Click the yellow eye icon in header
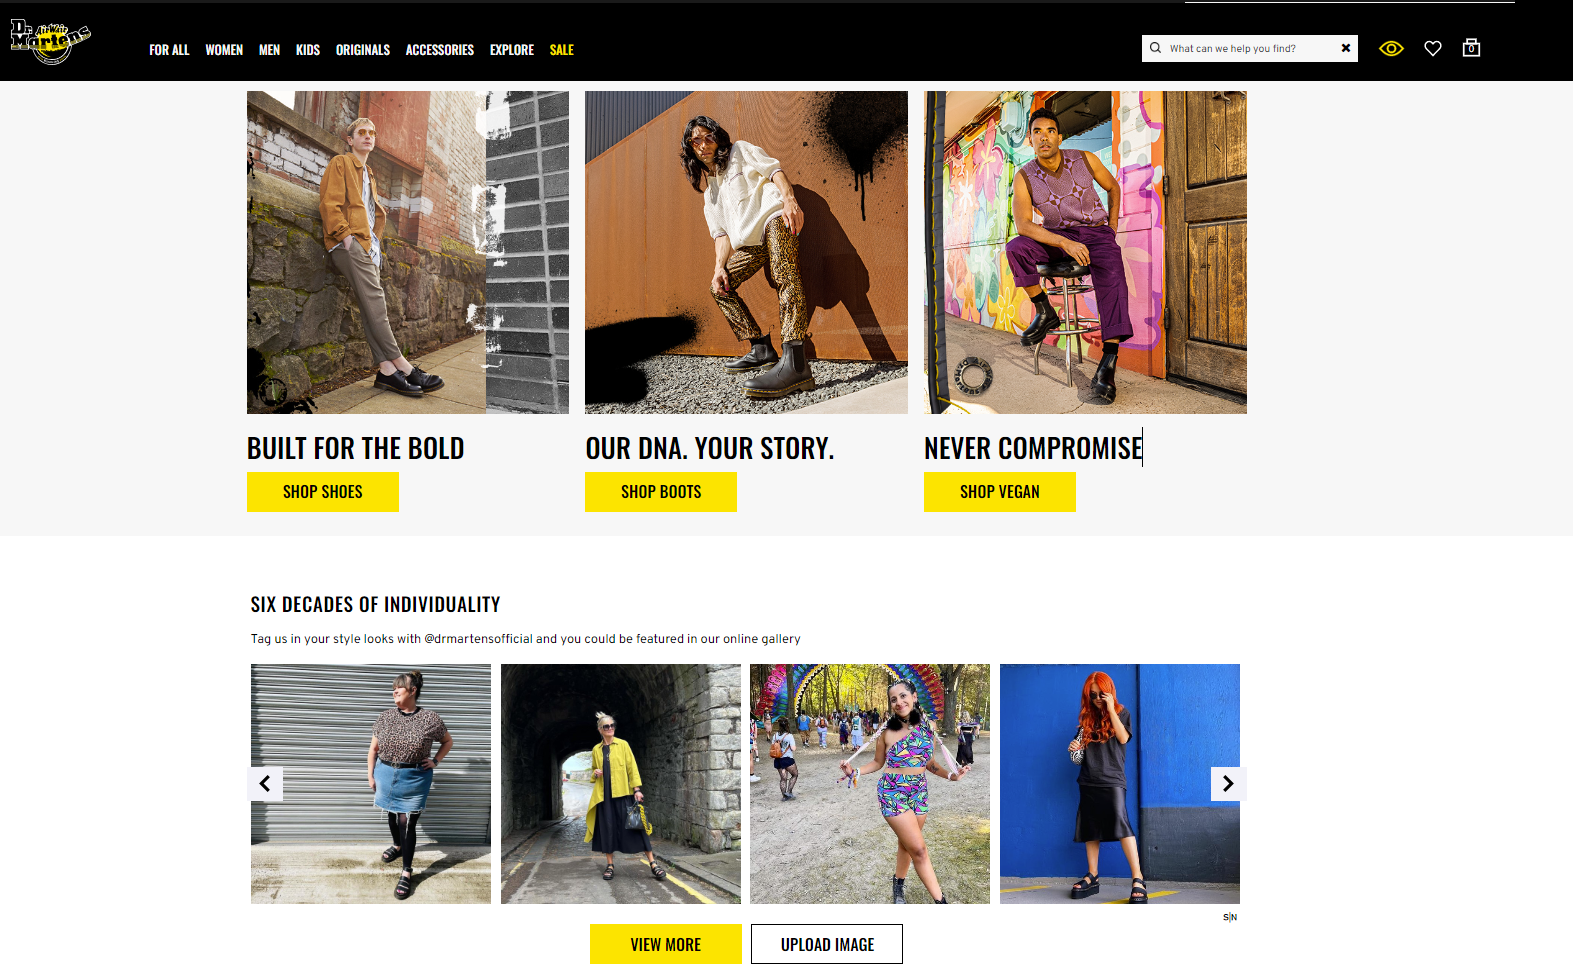The height and width of the screenshot is (977, 1573). pos(1391,48)
